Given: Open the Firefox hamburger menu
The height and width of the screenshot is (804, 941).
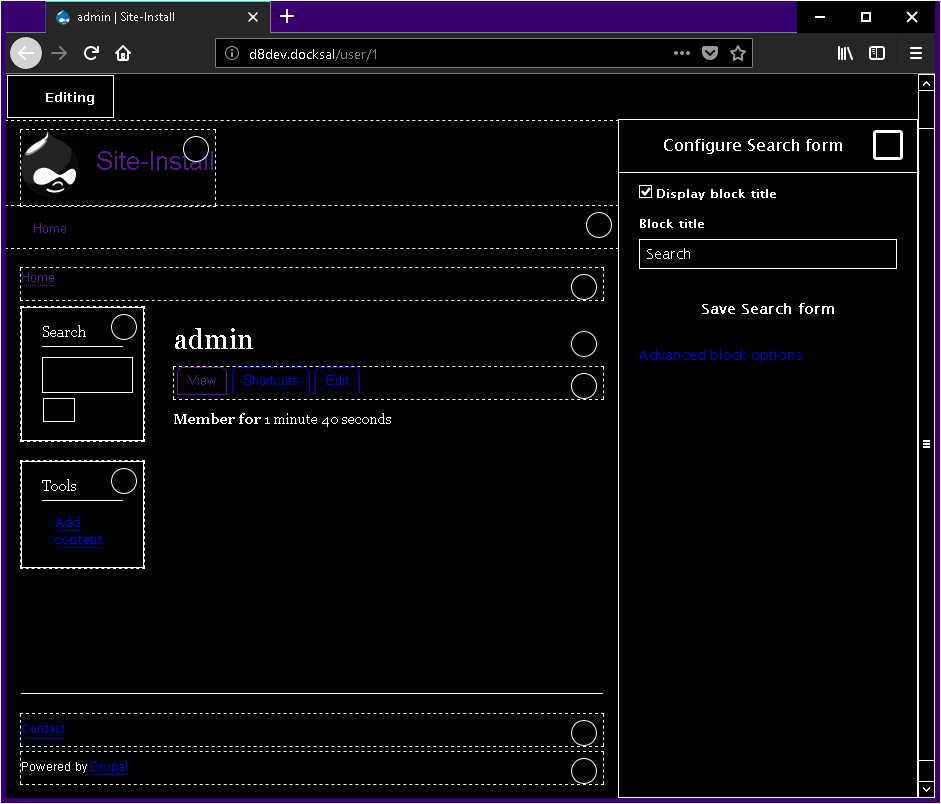Looking at the screenshot, I should tap(916, 53).
